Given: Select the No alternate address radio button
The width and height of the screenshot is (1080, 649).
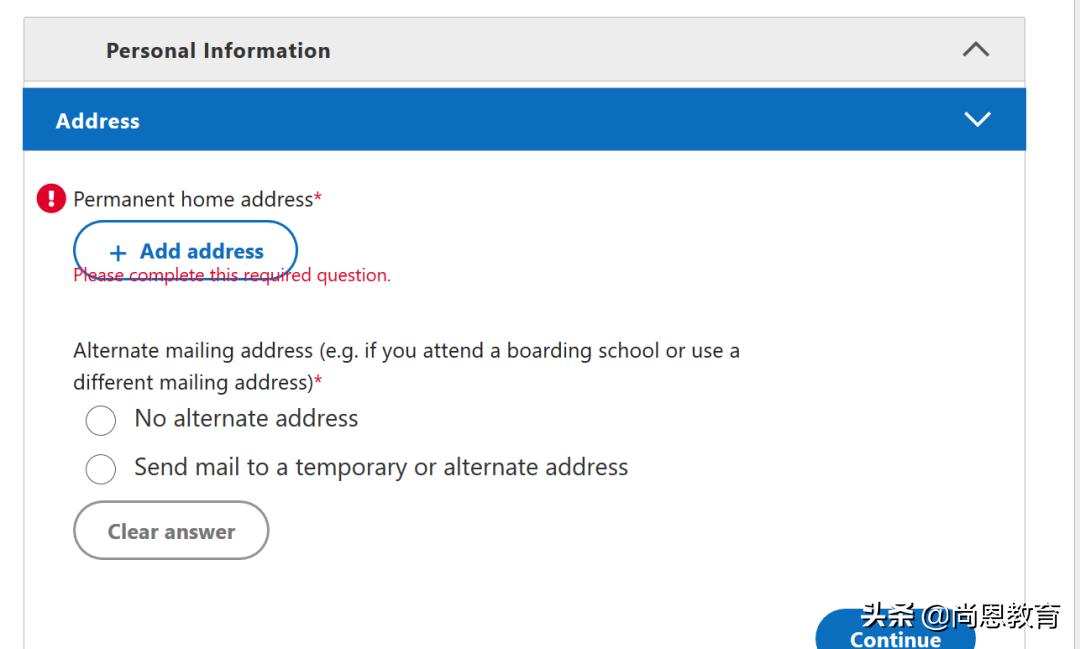Looking at the screenshot, I should pos(101,420).
